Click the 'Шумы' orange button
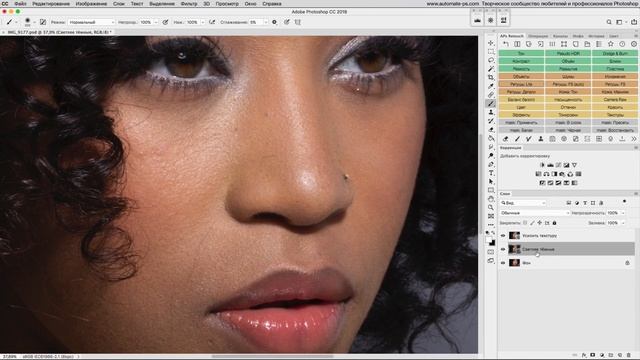640x360 pixels. (568, 76)
